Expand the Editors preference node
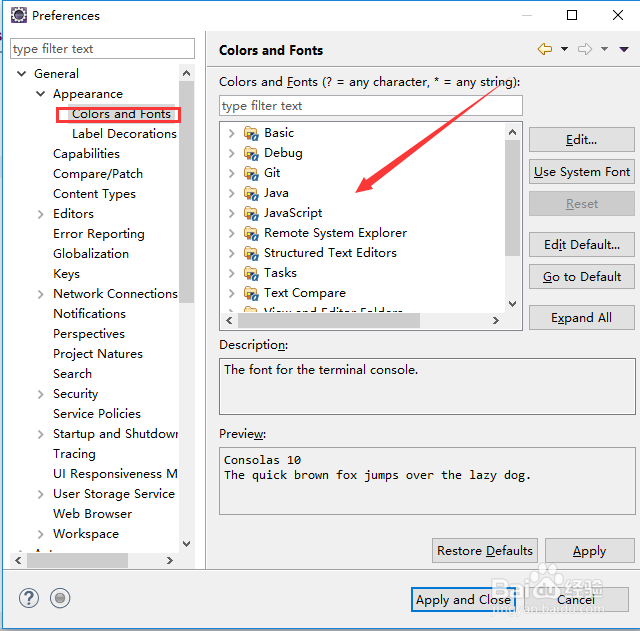The height and width of the screenshot is (631, 640). (41, 214)
